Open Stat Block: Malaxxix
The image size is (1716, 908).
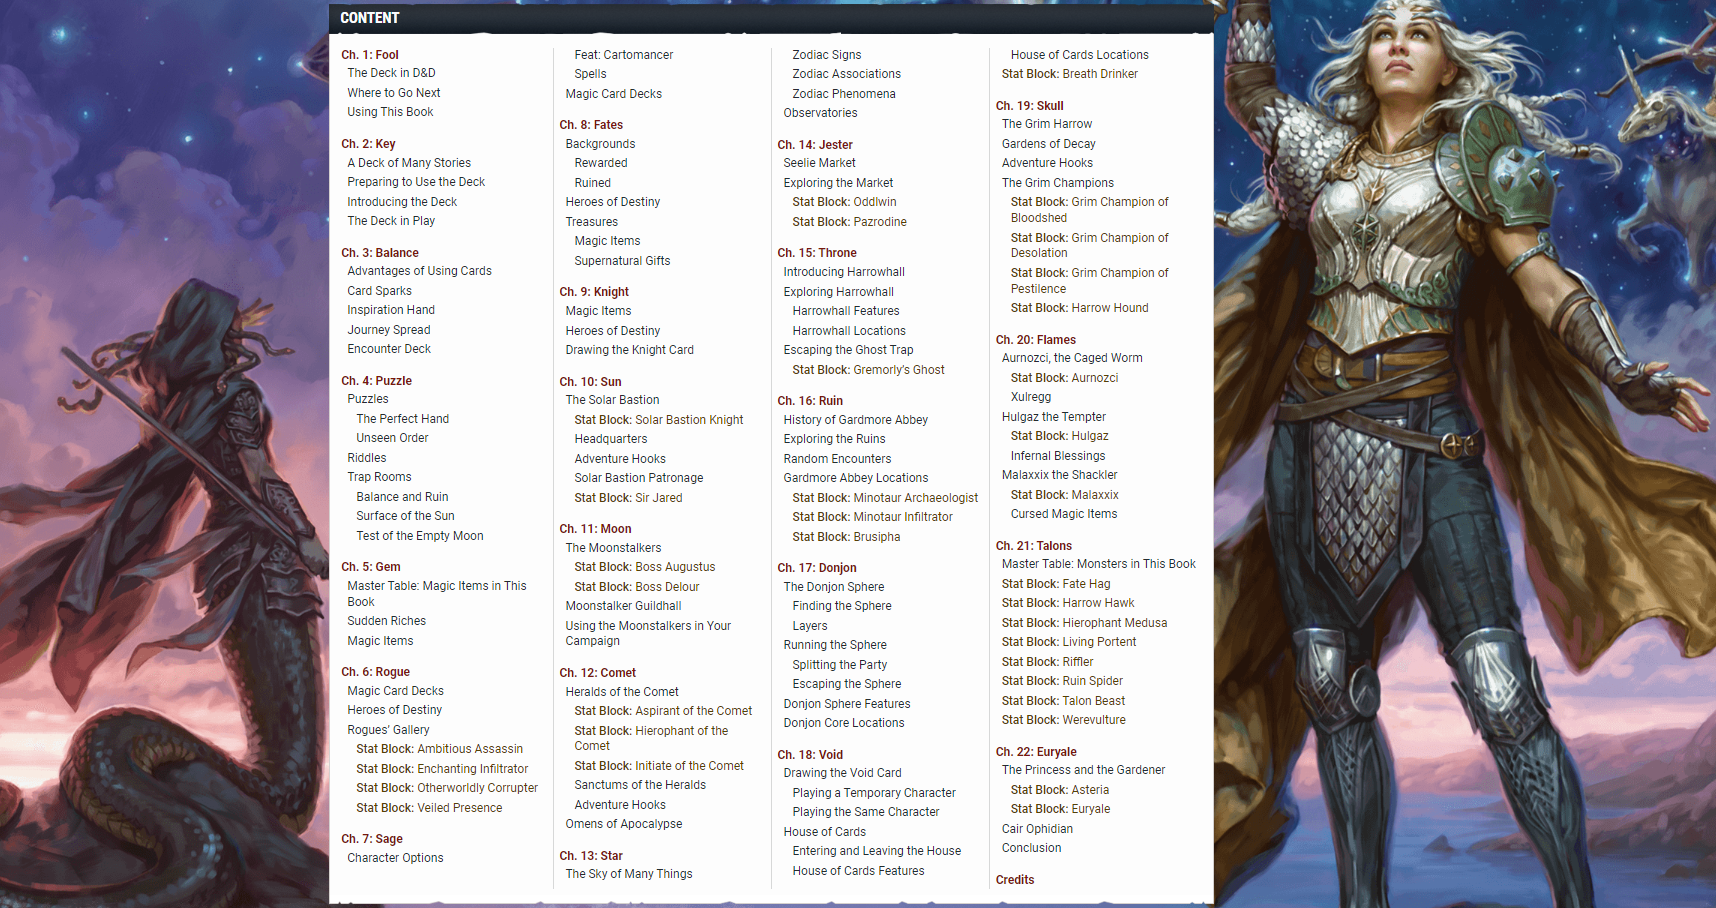(1064, 495)
